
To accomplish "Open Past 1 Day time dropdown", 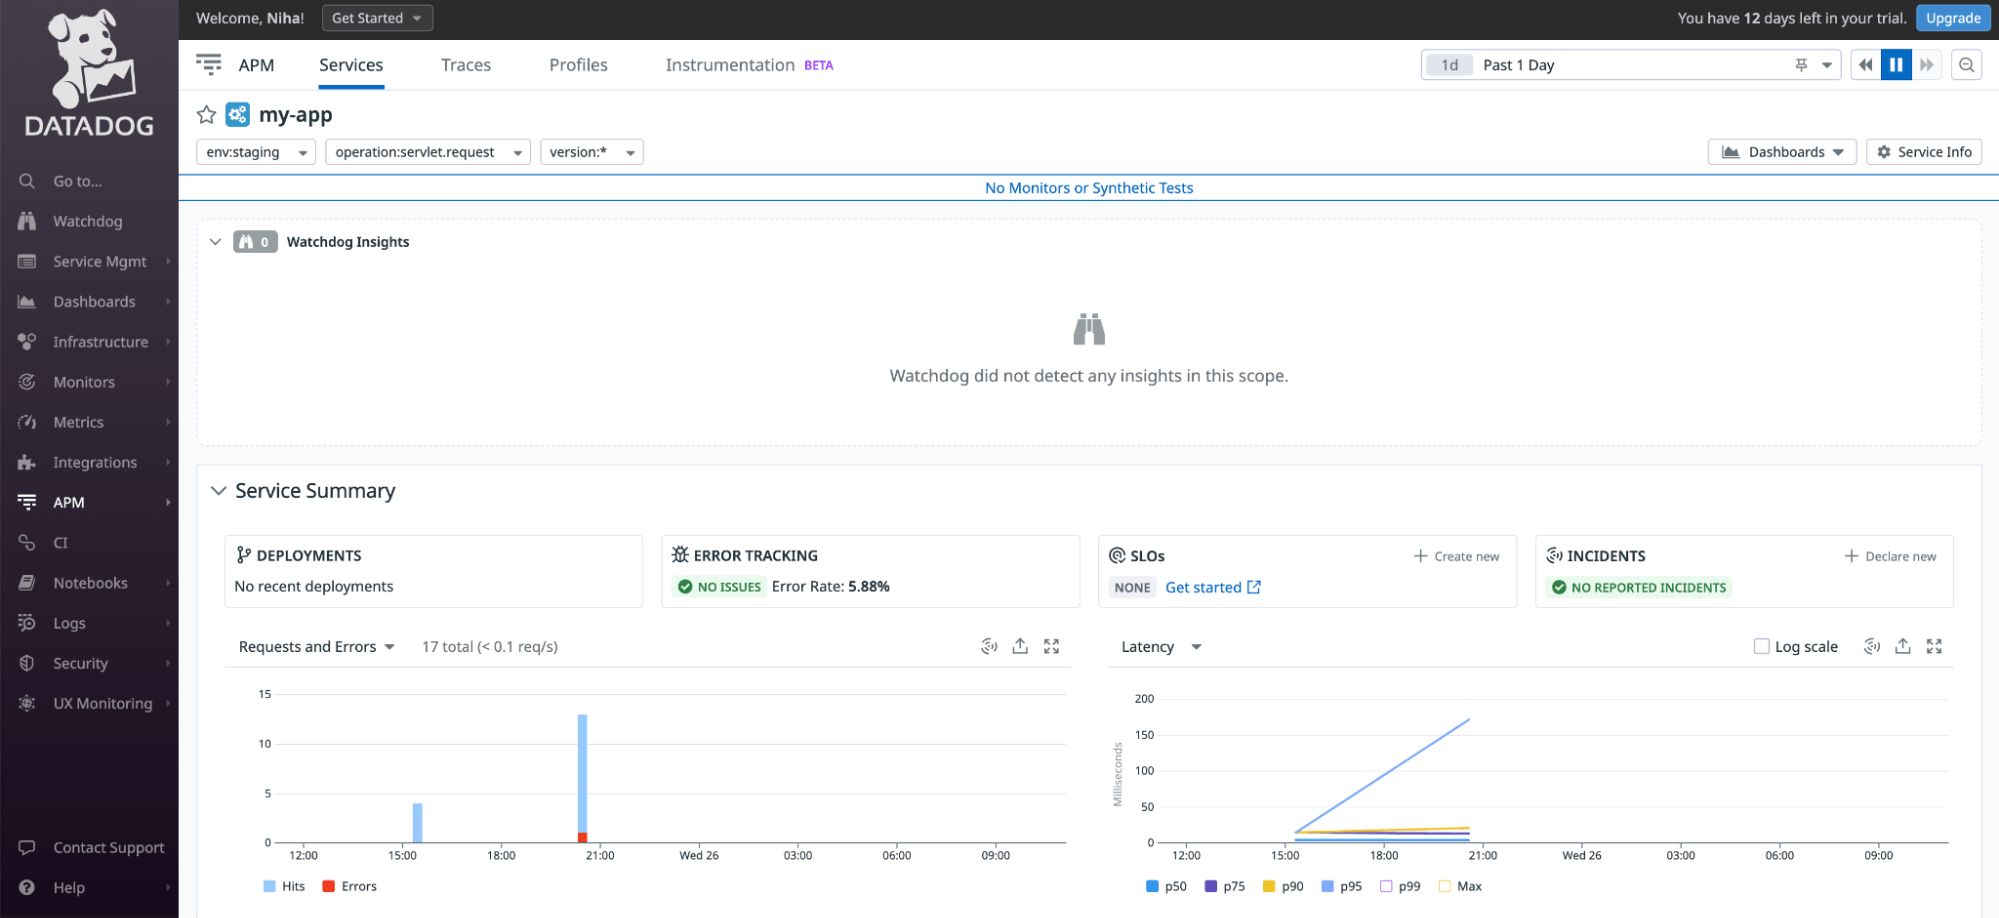I will [x=1826, y=65].
